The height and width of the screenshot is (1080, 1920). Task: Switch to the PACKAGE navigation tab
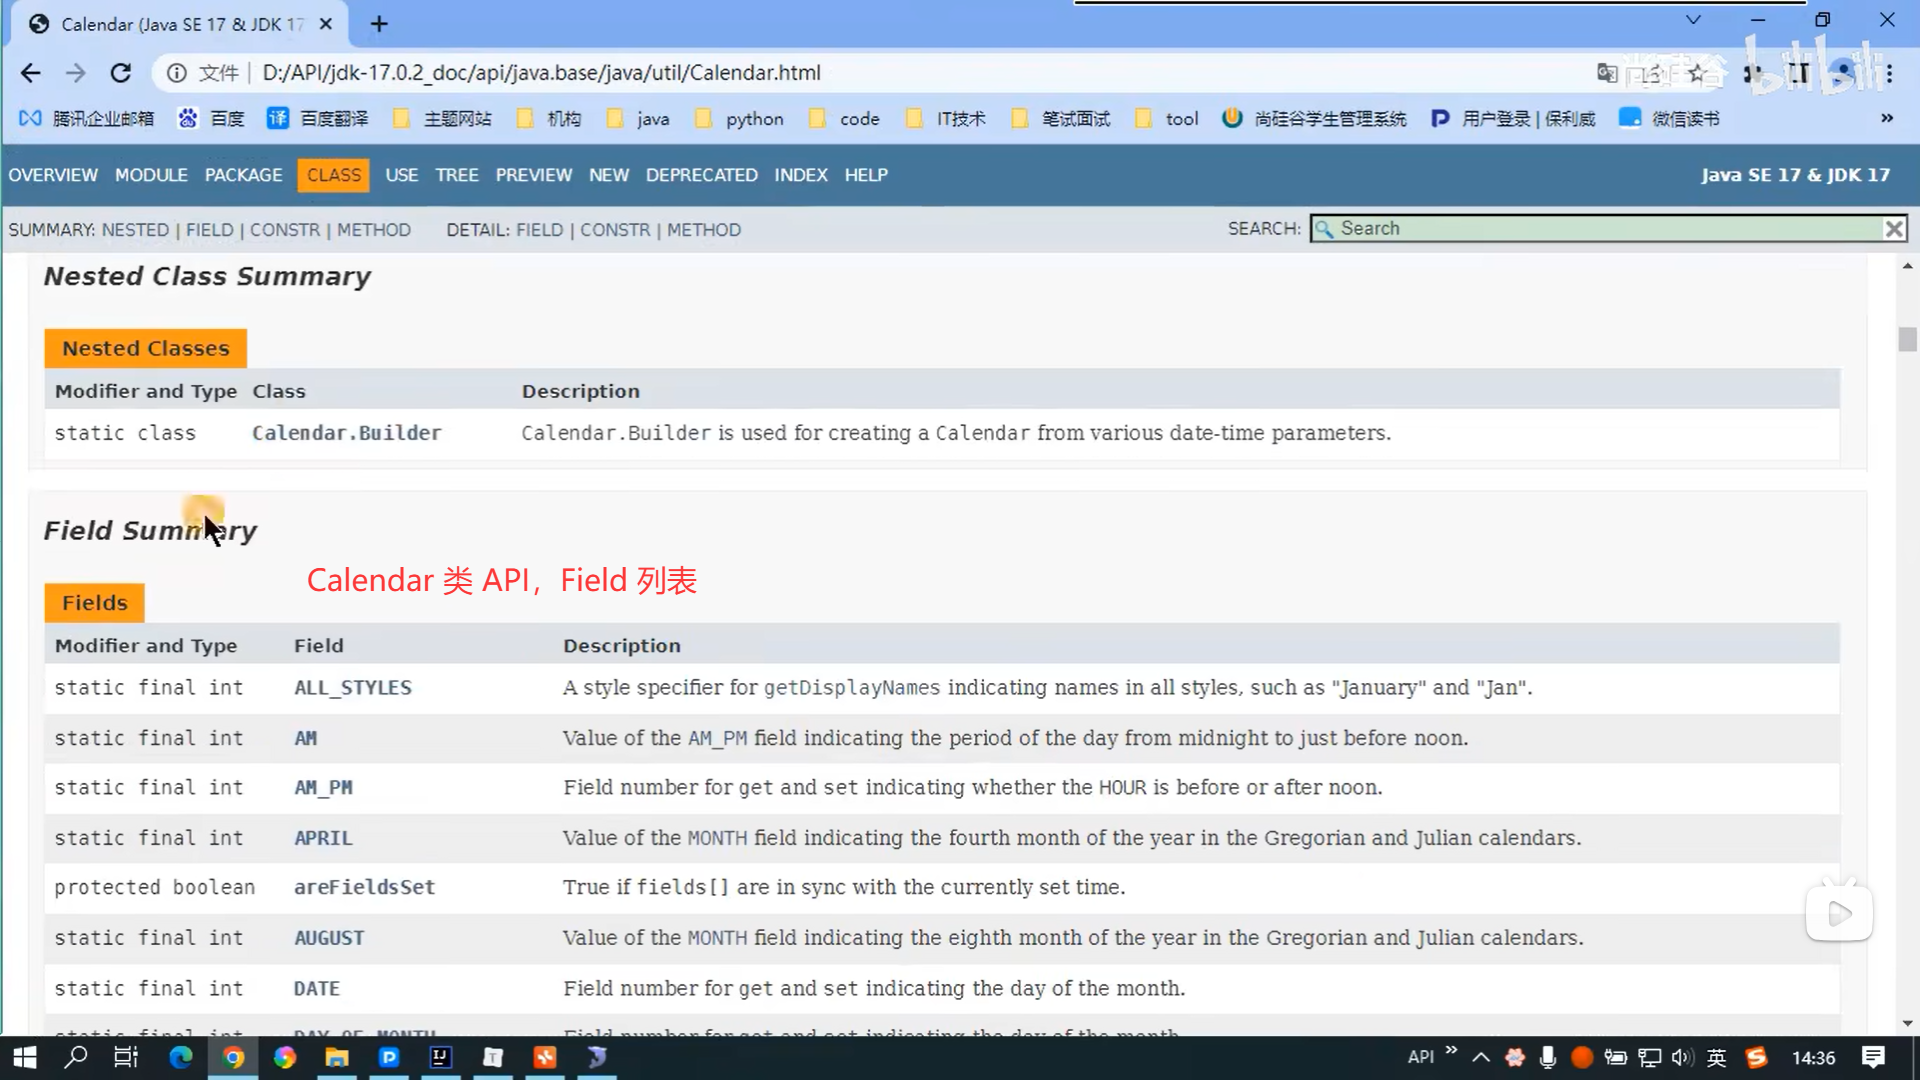243,175
